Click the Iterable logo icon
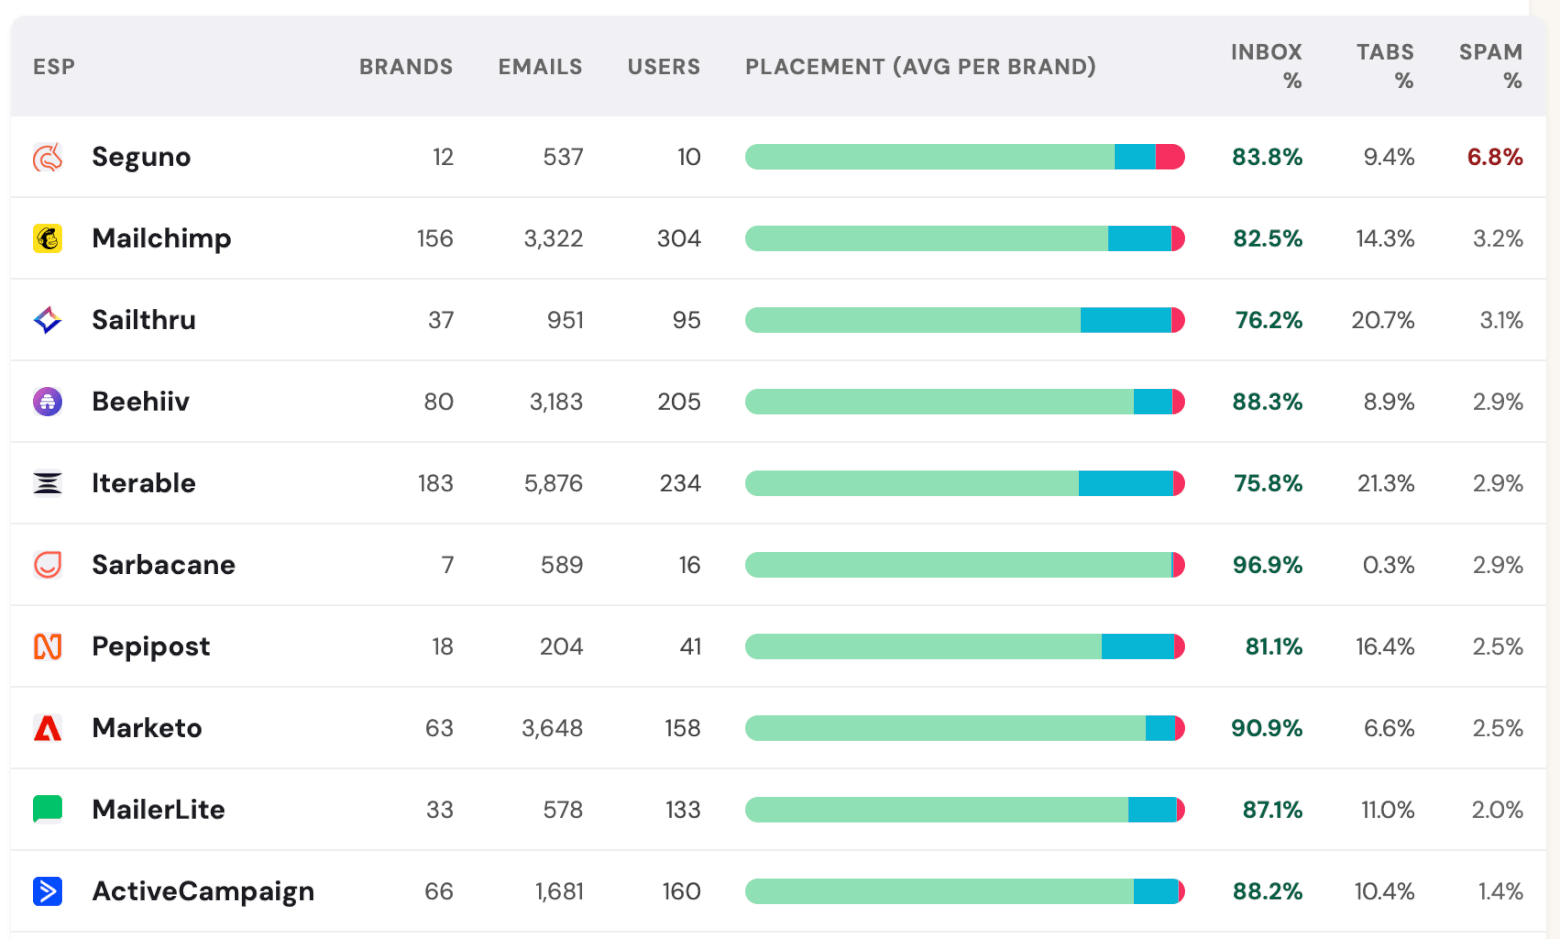This screenshot has height=939, width=1560. click(48, 483)
